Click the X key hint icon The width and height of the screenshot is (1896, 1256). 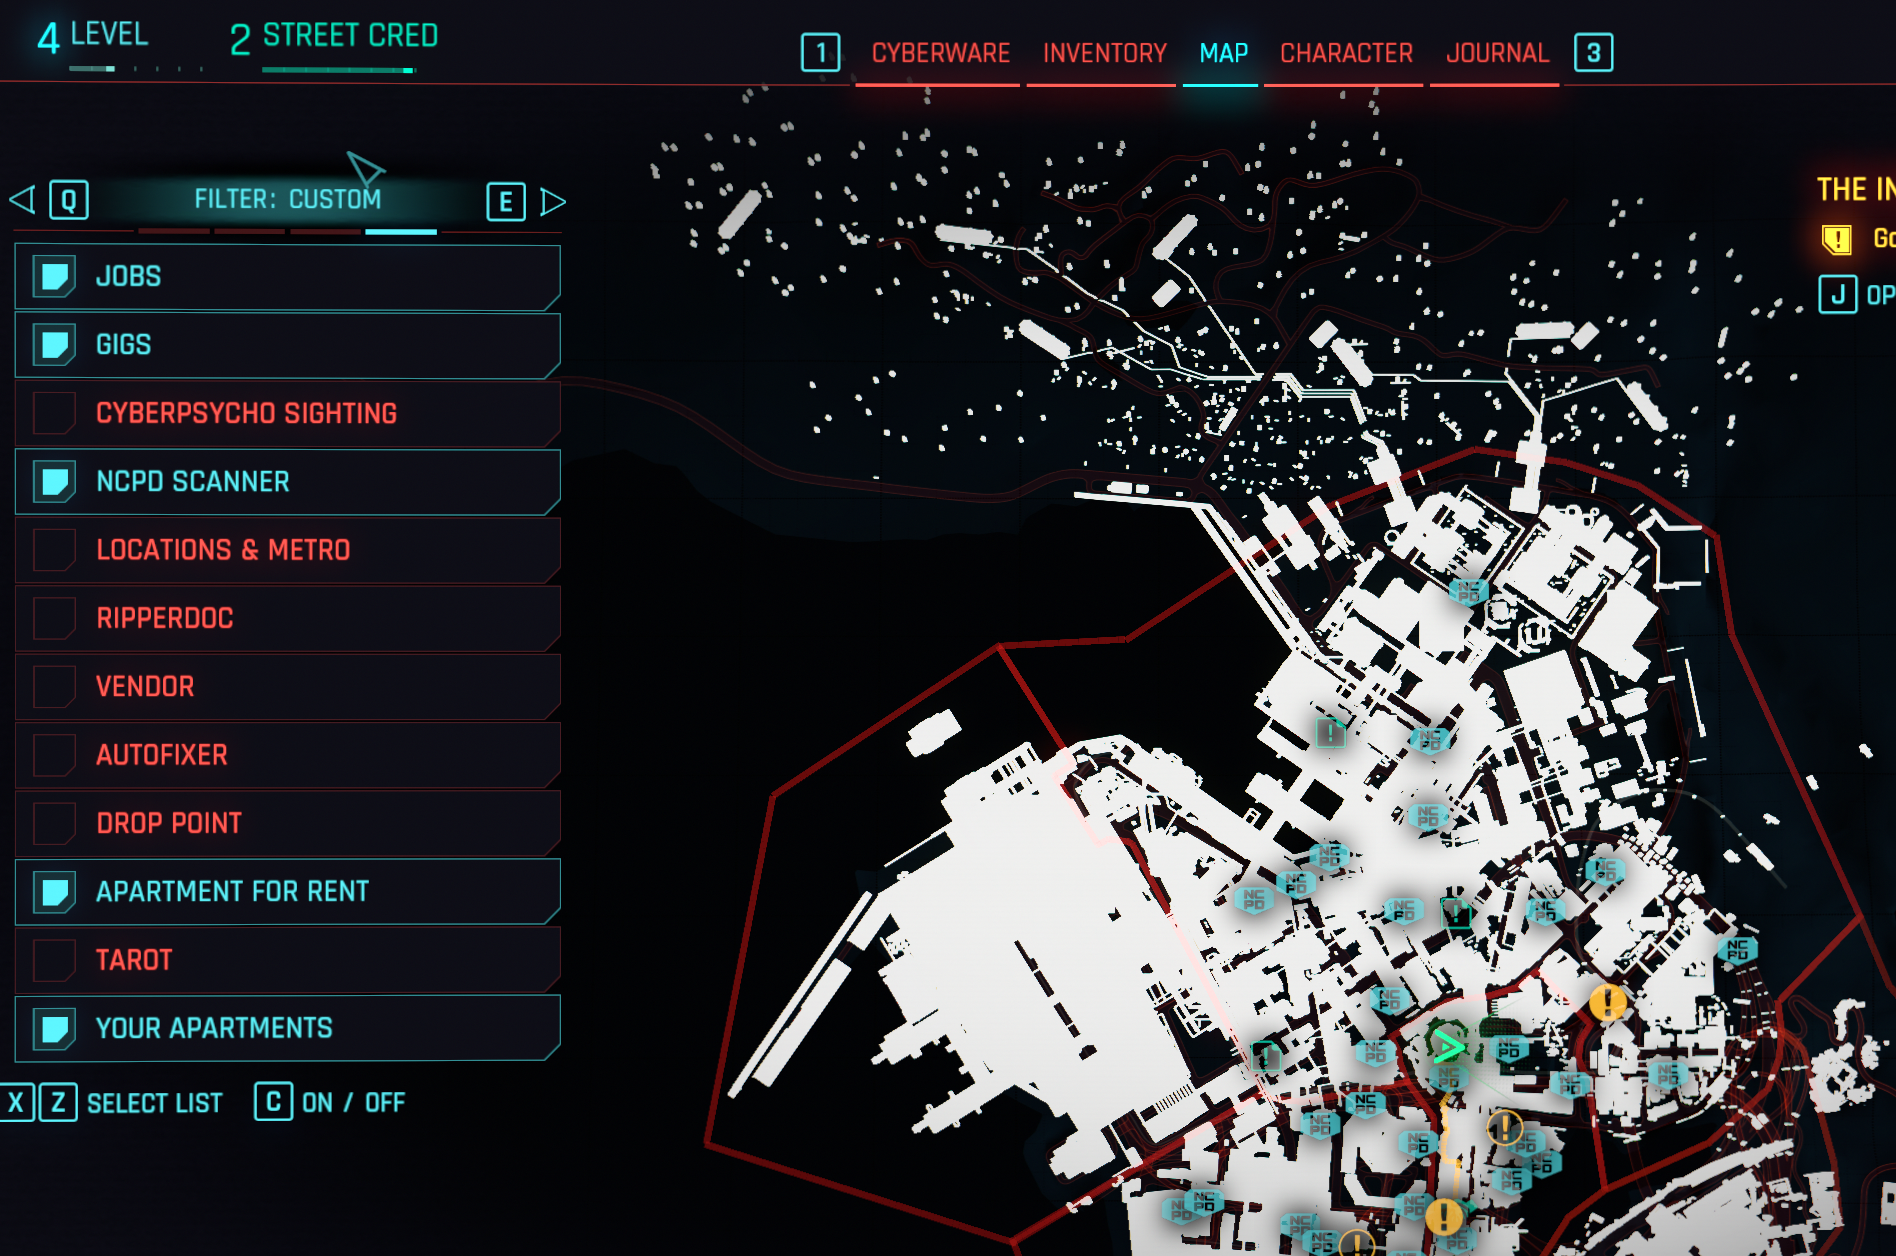pyautogui.click(x=15, y=1102)
